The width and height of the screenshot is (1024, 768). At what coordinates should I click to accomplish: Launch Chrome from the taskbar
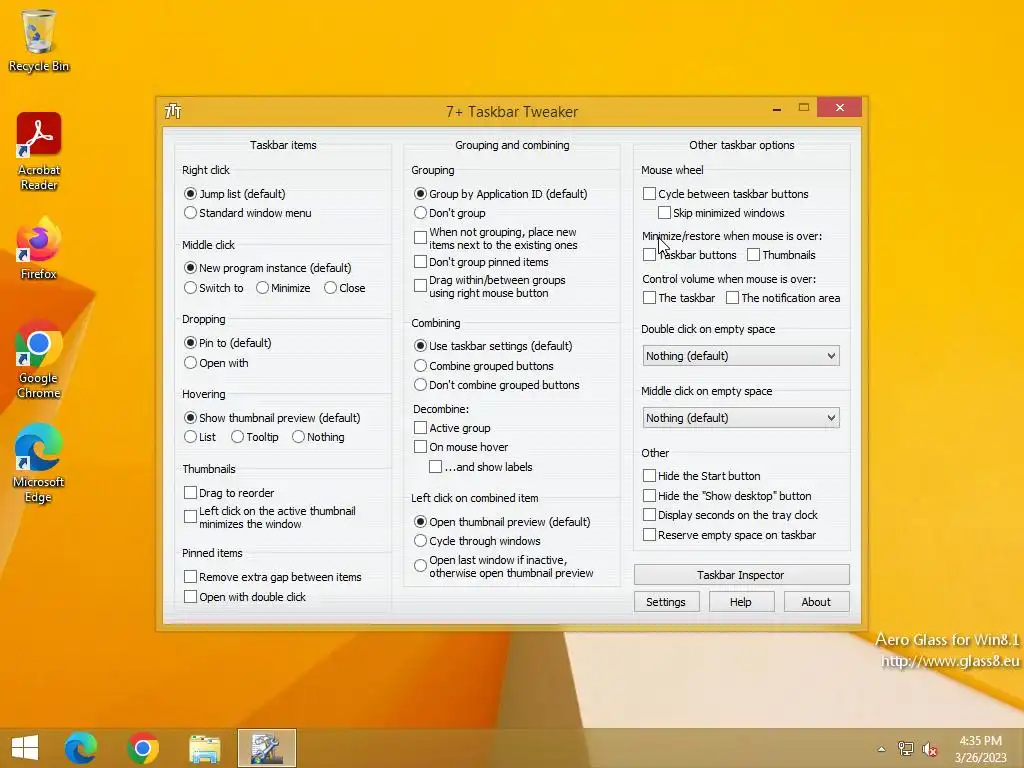click(x=143, y=748)
